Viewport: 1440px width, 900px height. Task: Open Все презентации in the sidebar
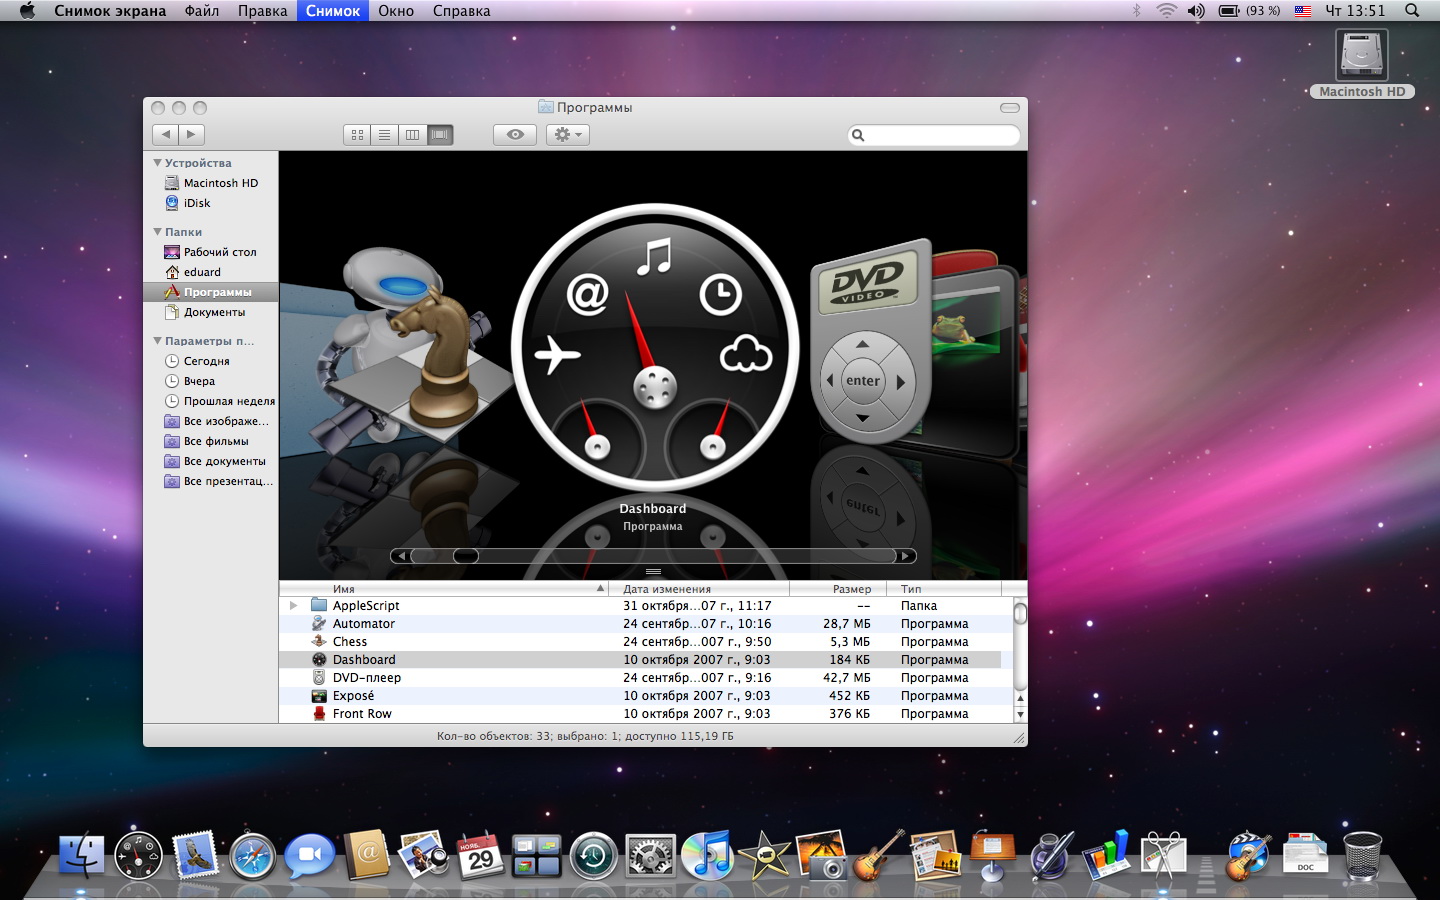(219, 481)
